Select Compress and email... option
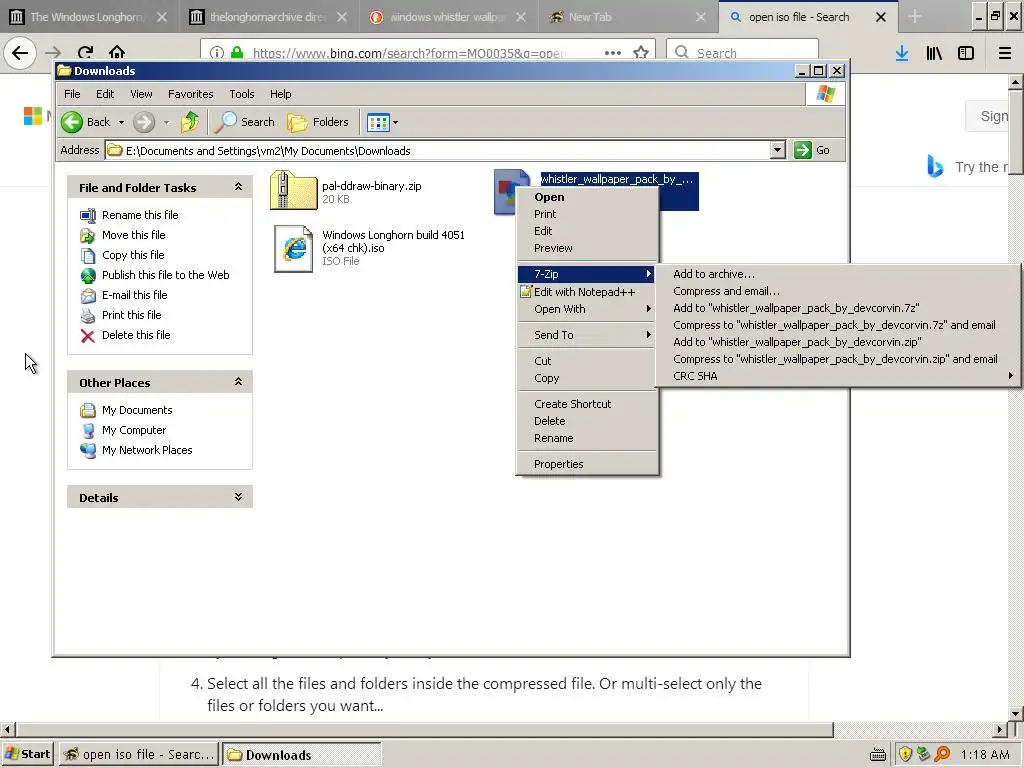The image size is (1024, 768). tap(838, 291)
